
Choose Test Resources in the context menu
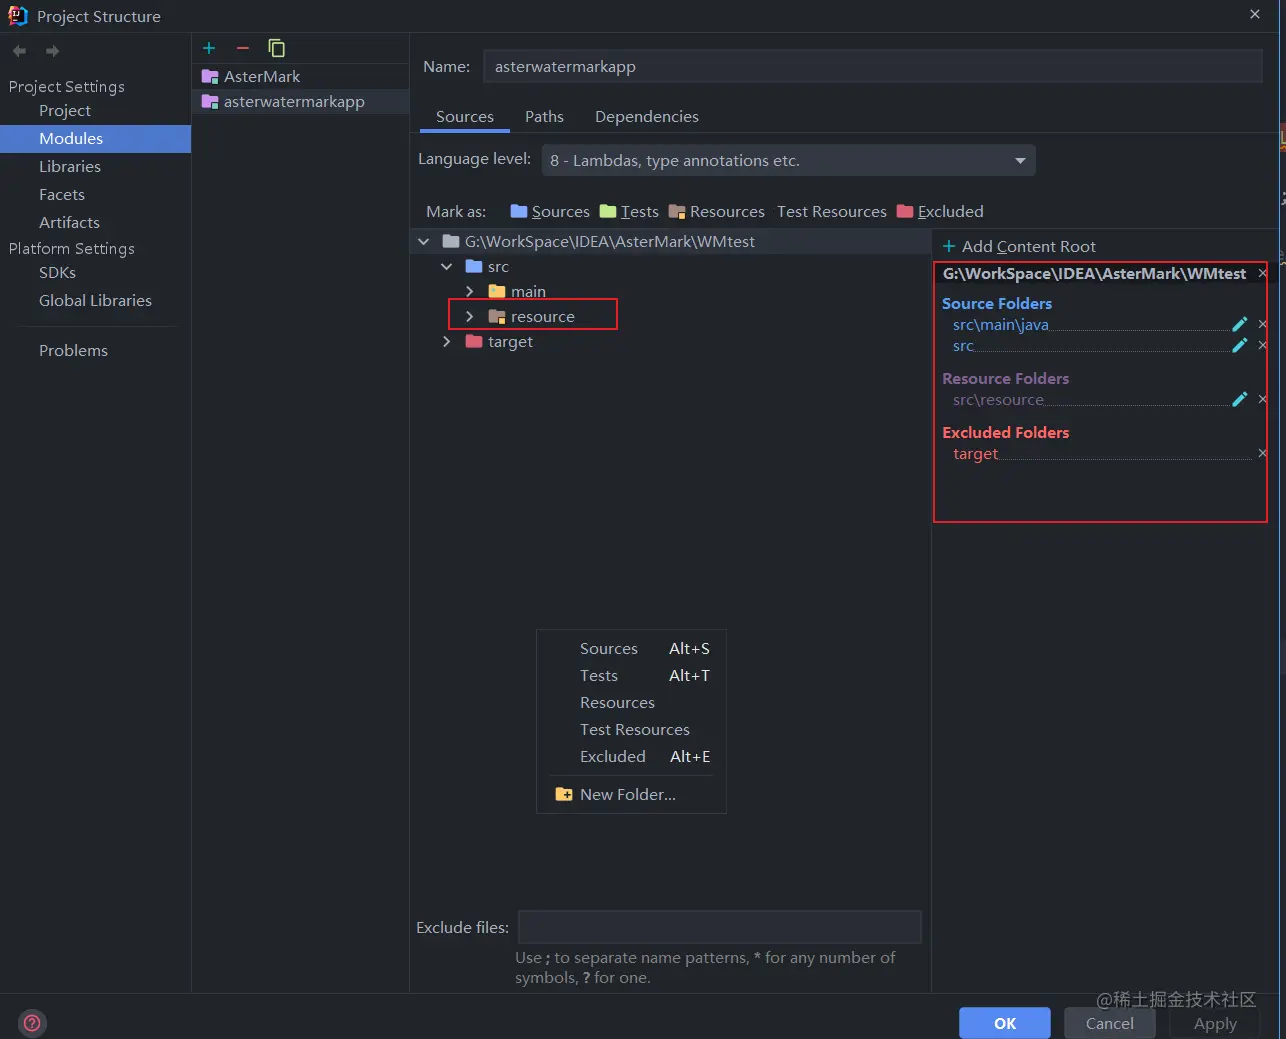click(631, 729)
